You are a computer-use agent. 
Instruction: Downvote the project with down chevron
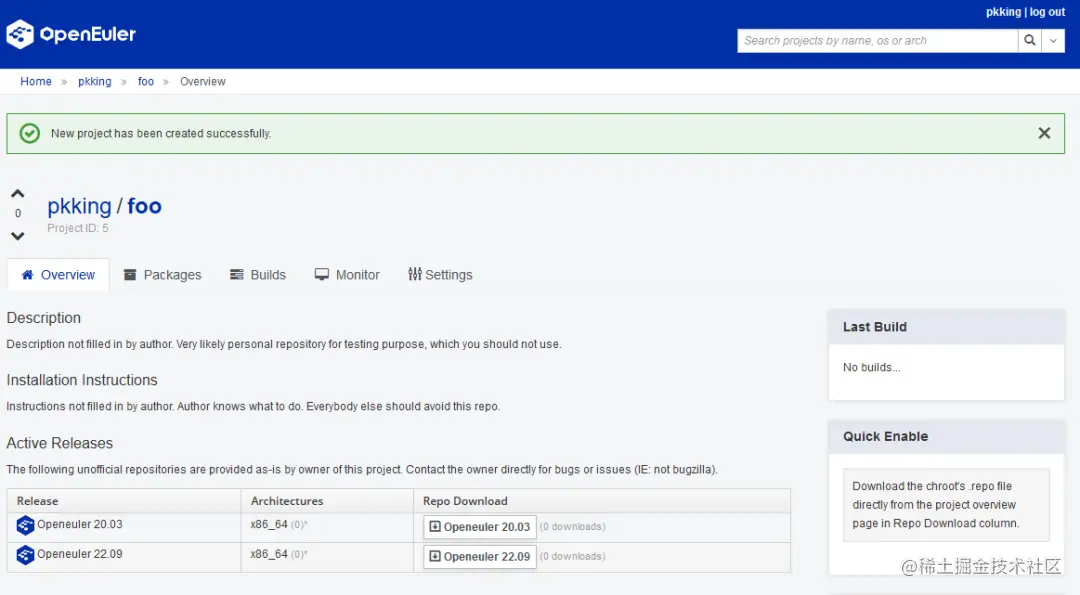point(18,236)
